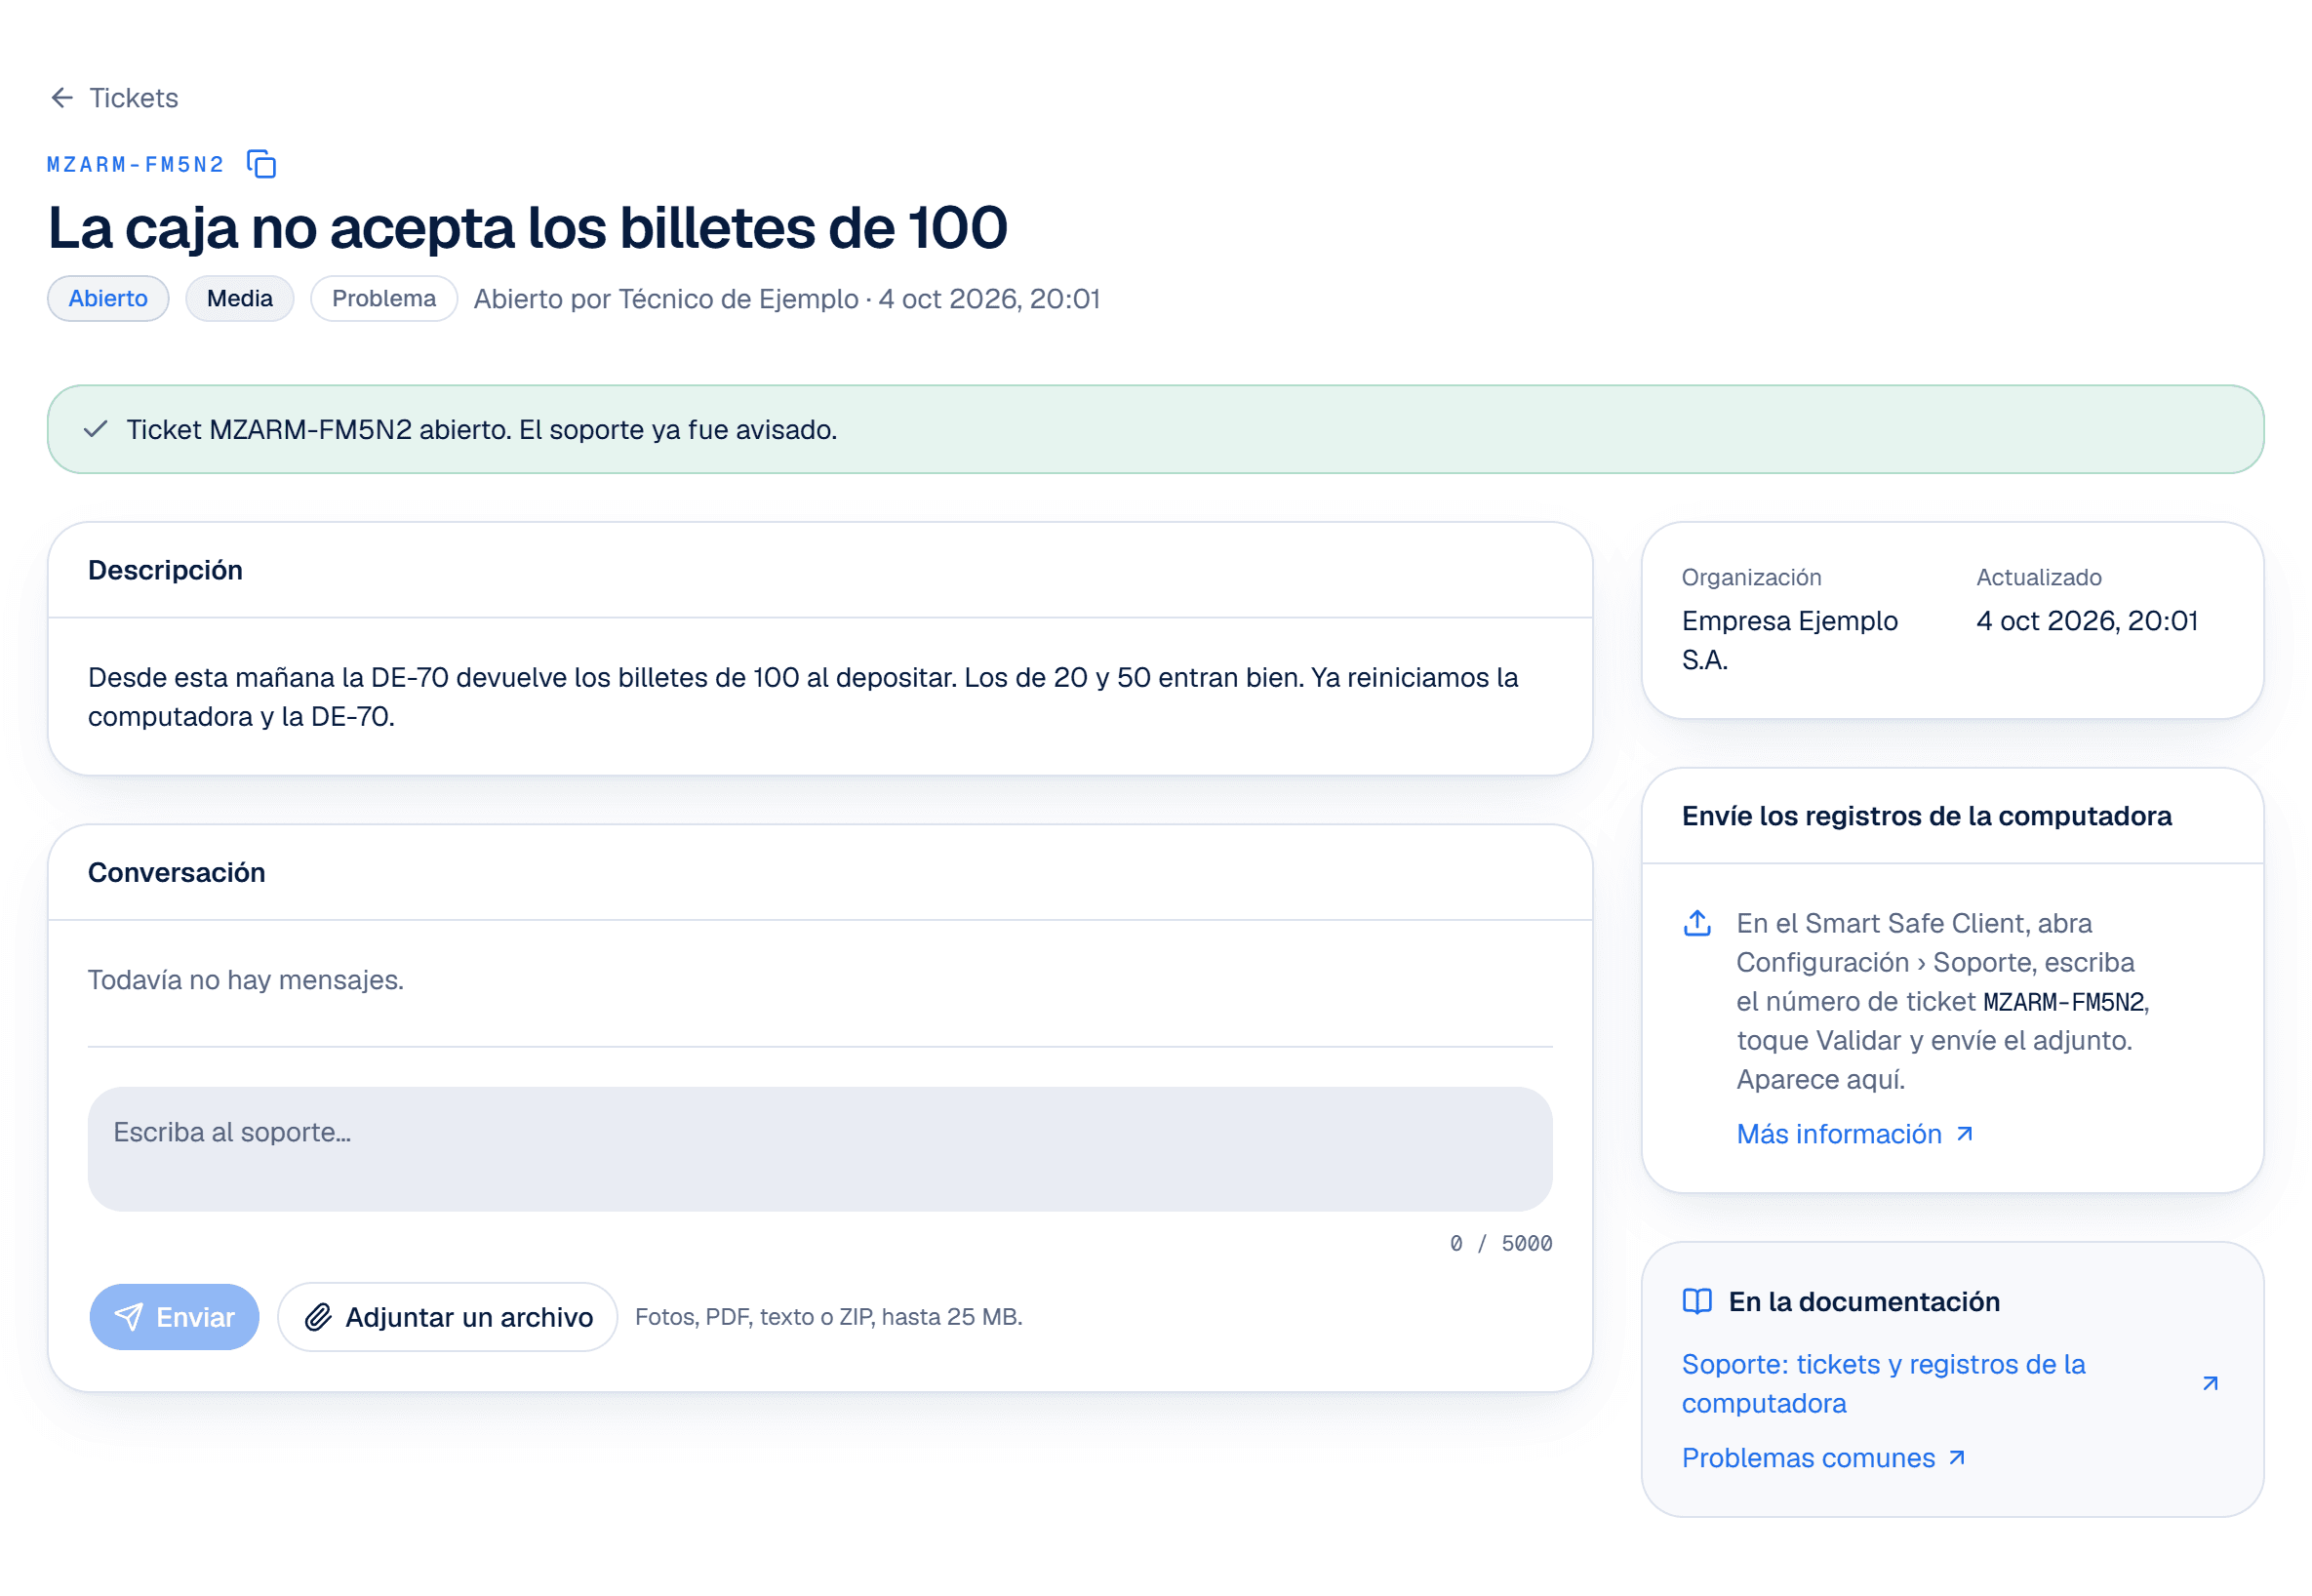Click the Actualizado date '4 oct 2026, 20:01'
This screenshot has width=2312, height=1596.
(x=2087, y=621)
